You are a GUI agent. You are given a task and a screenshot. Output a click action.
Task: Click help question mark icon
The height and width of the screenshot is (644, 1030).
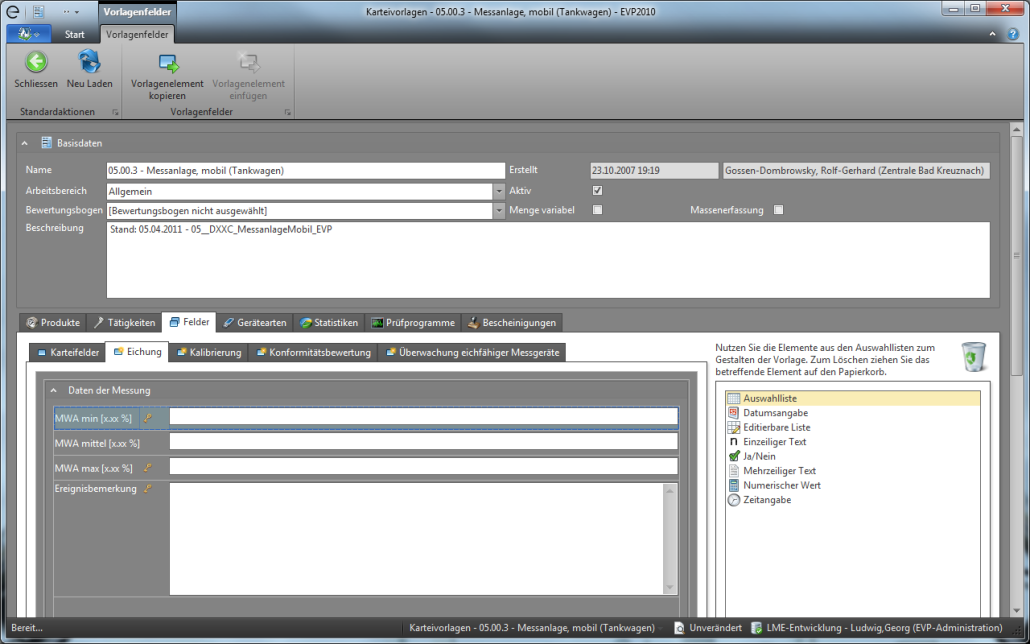point(1014,34)
